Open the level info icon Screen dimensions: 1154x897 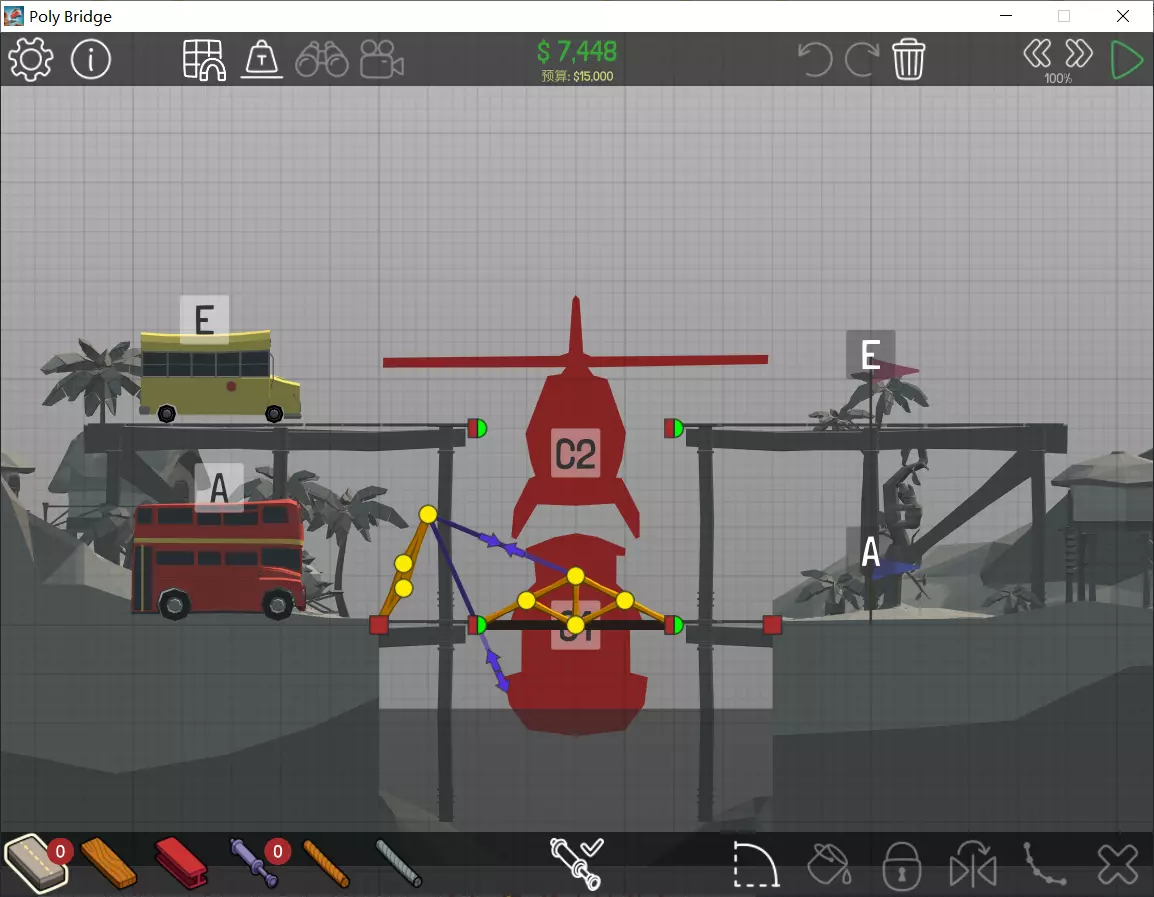click(x=91, y=59)
